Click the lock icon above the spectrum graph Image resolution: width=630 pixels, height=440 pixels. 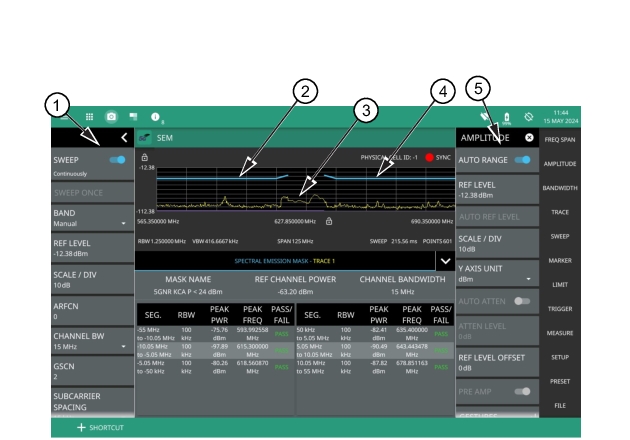[145, 157]
